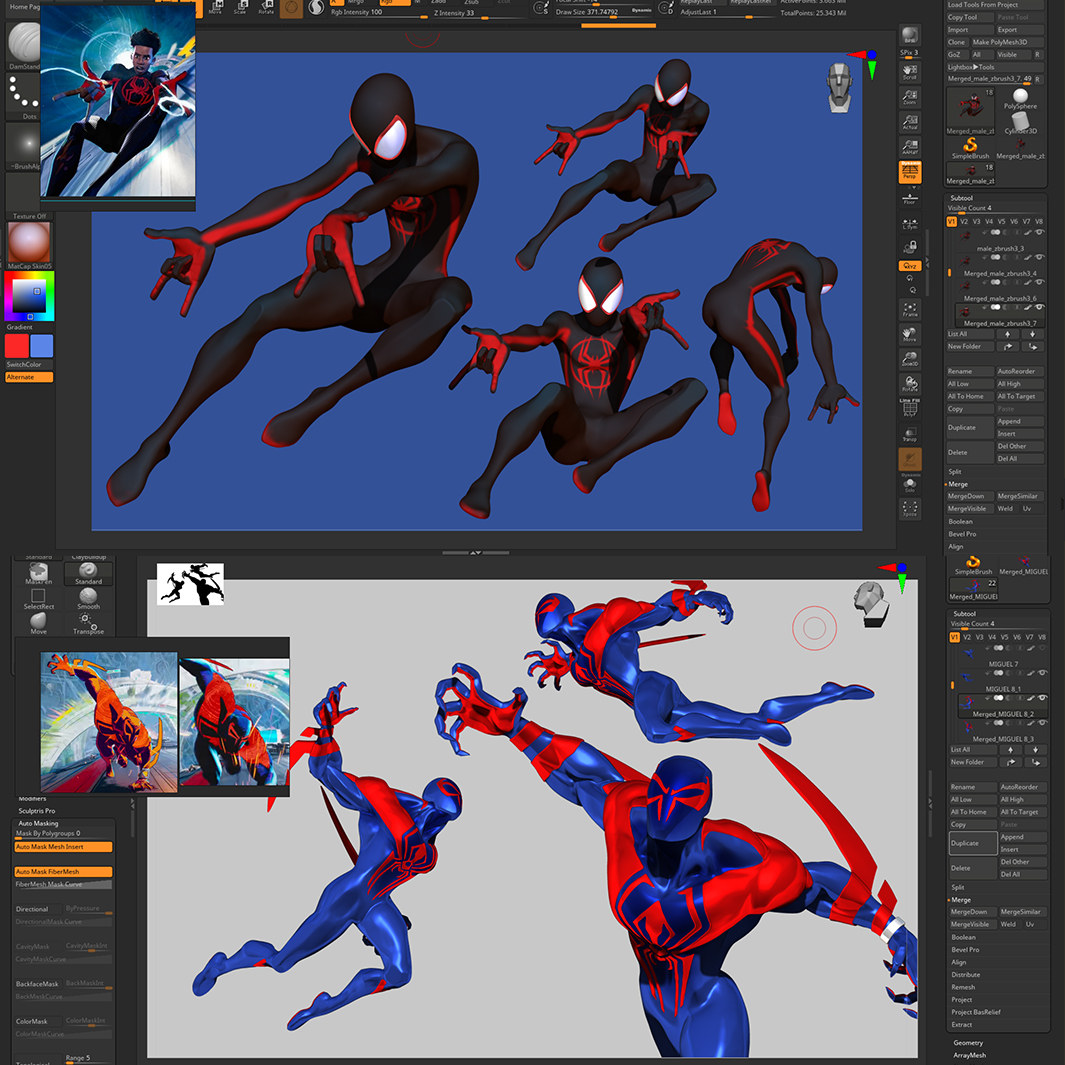
Task: Click the AAHalf icon in top window
Action: tap(909, 146)
